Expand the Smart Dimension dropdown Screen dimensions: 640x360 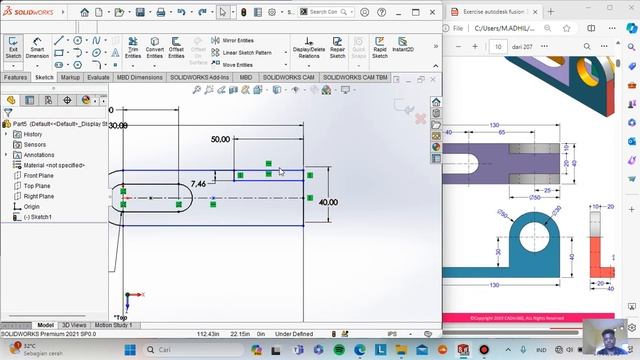pos(37,66)
